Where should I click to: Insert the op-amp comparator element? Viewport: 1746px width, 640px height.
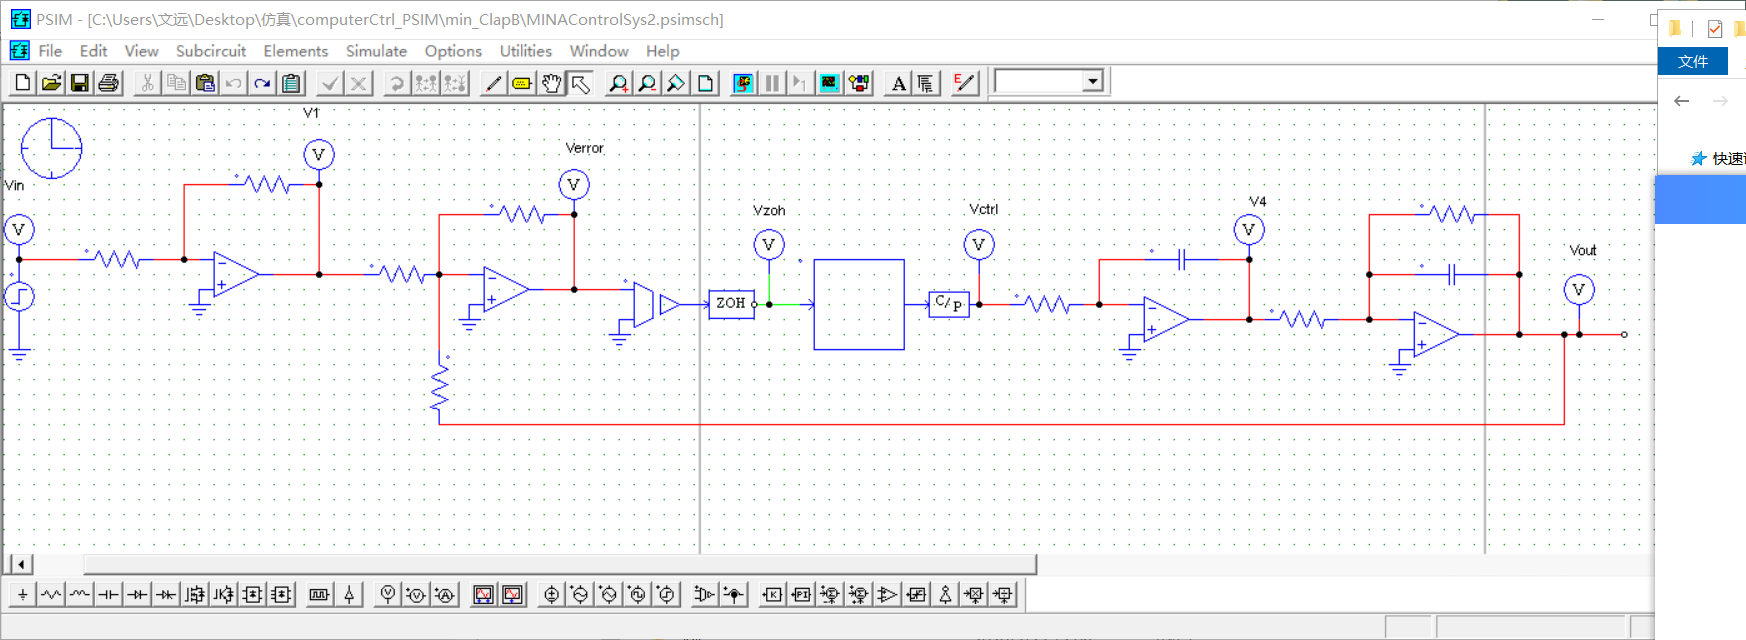coord(887,595)
